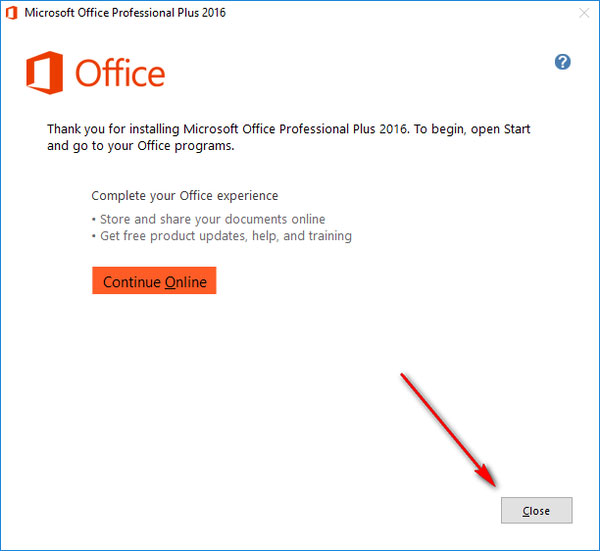Click the red arrow's tail starting end
This screenshot has height=551, width=600.
(403, 375)
